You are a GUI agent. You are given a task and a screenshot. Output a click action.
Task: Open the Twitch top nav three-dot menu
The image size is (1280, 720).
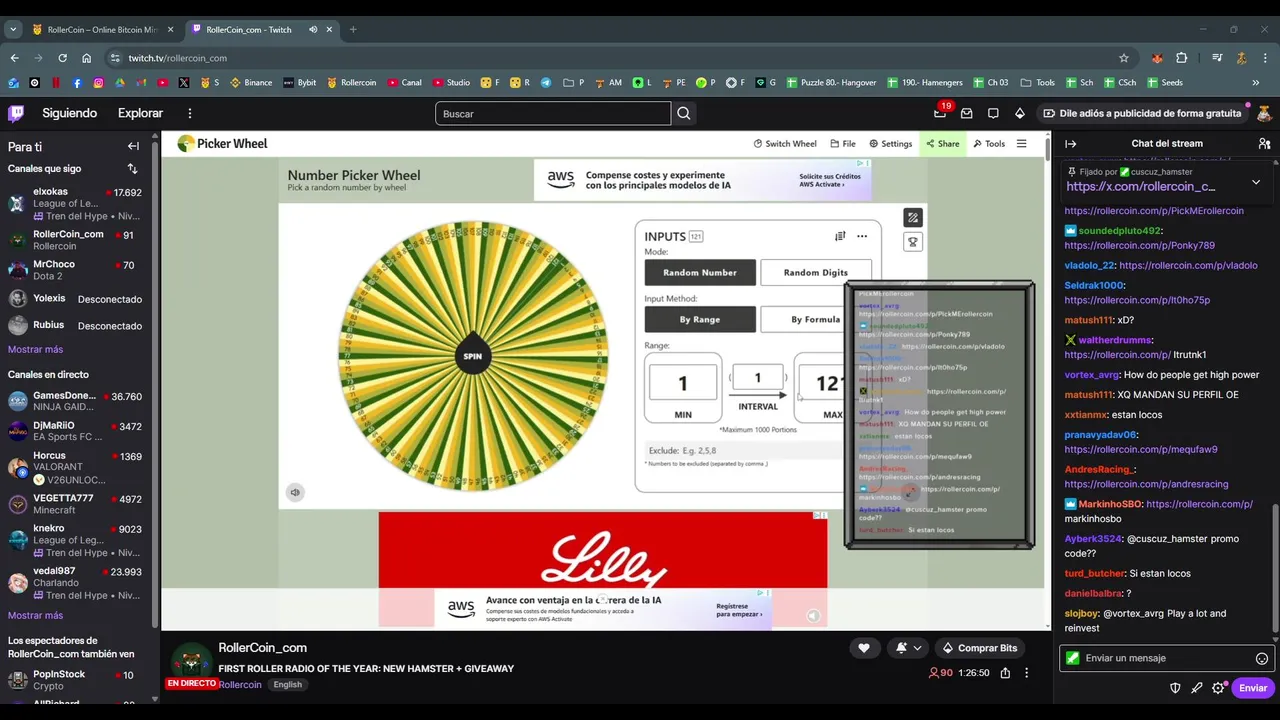coord(190,113)
